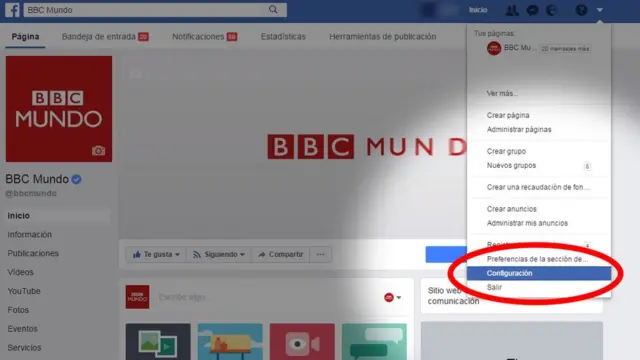The image size is (640, 360).
Task: Open the three-dots more options button
Action: tap(320, 254)
